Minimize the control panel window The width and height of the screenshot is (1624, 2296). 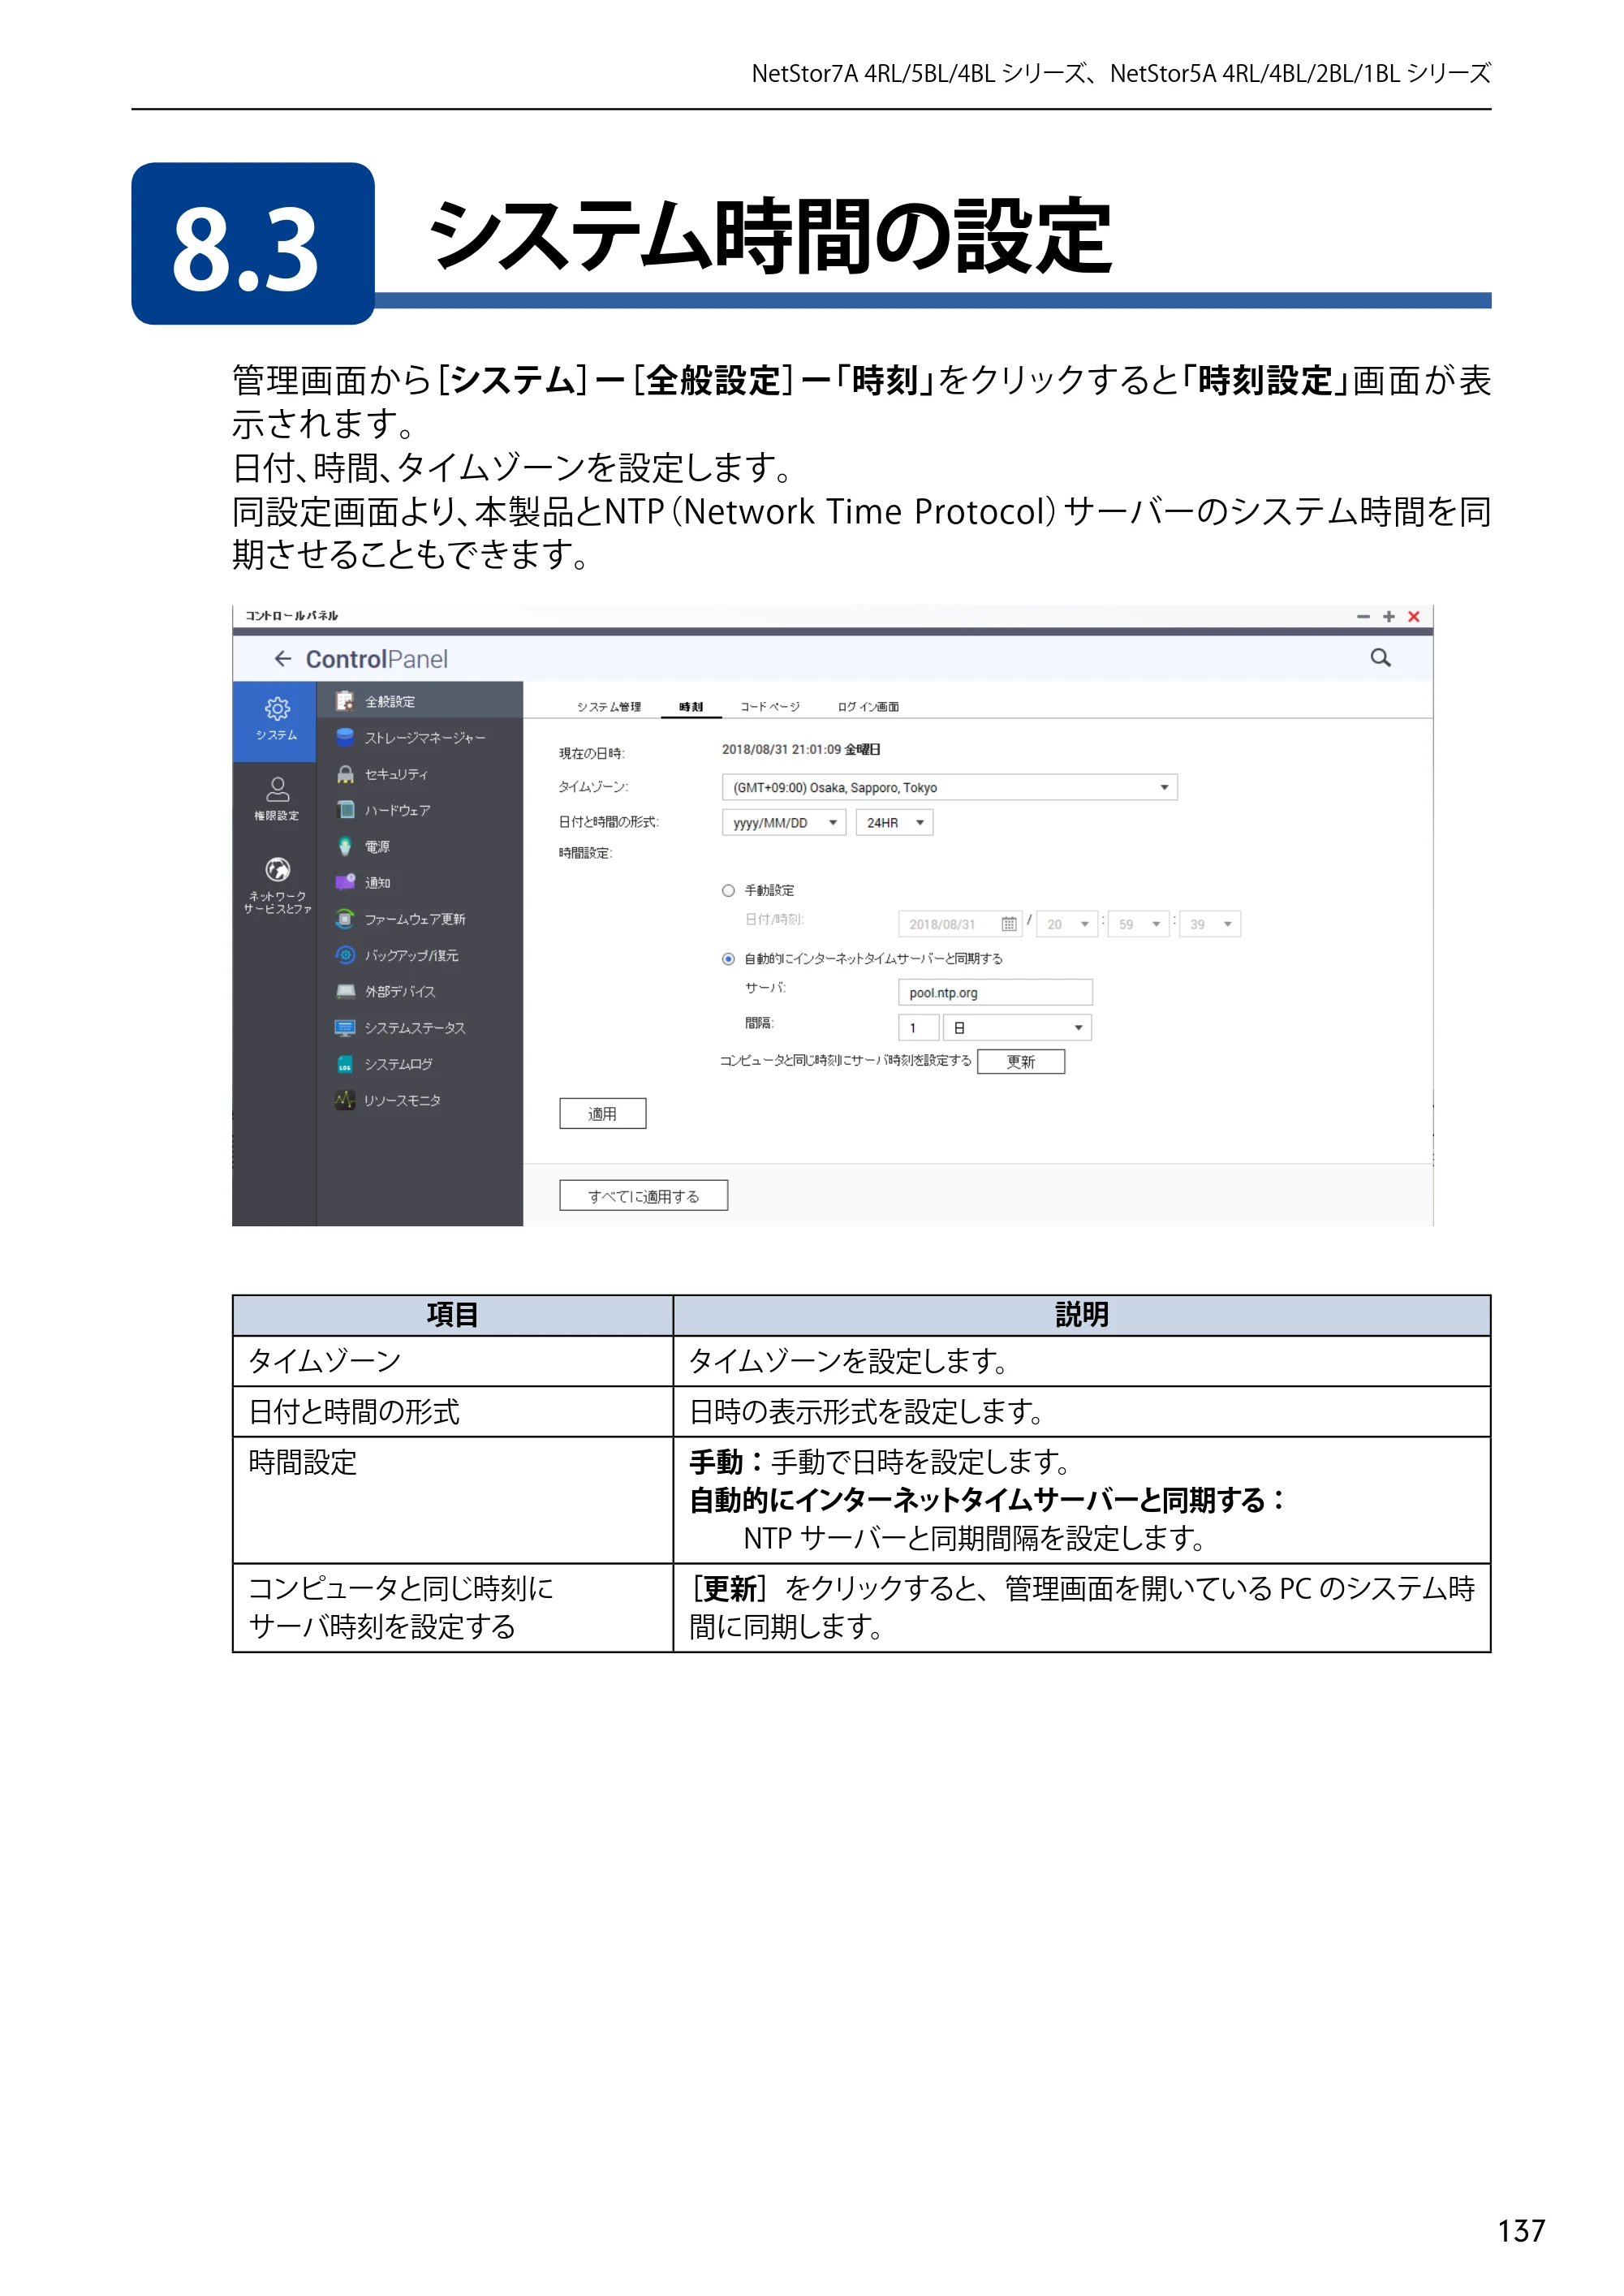[1362, 616]
